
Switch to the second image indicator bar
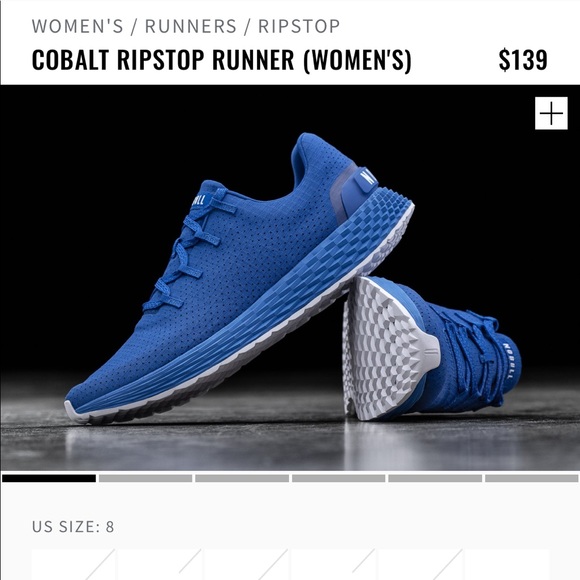145,479
